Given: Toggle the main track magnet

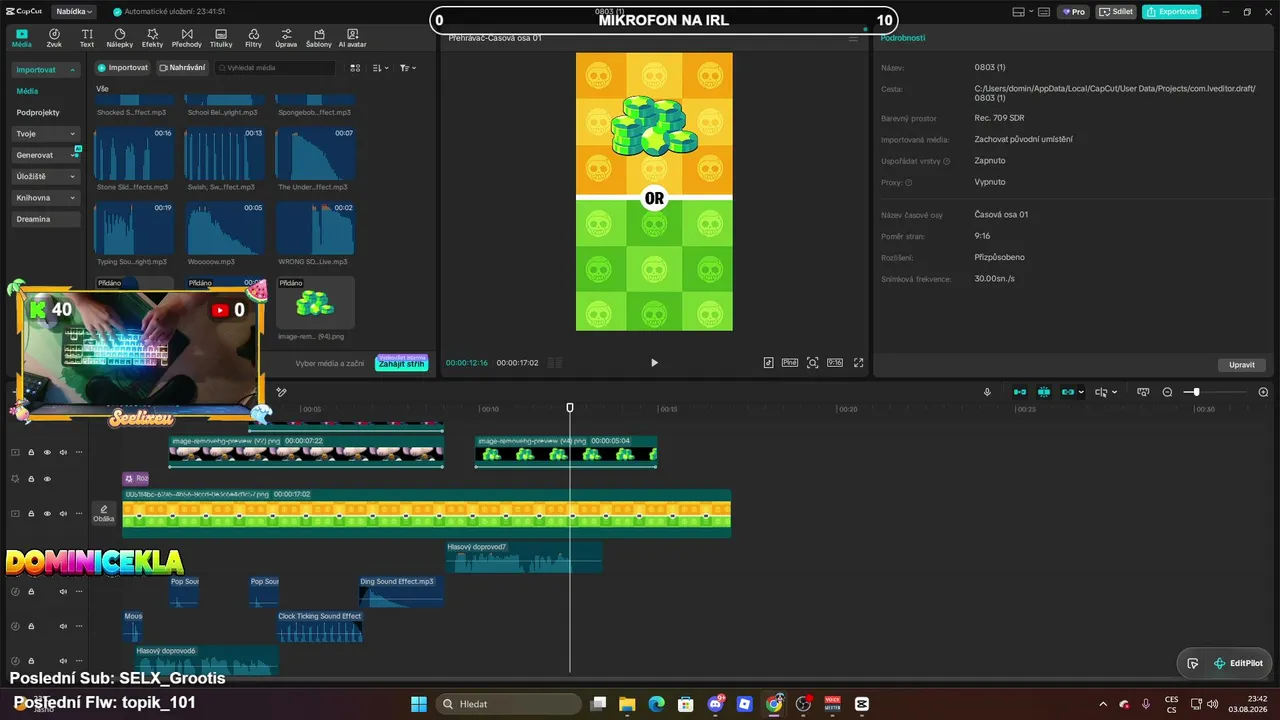Looking at the screenshot, I should tap(1020, 392).
